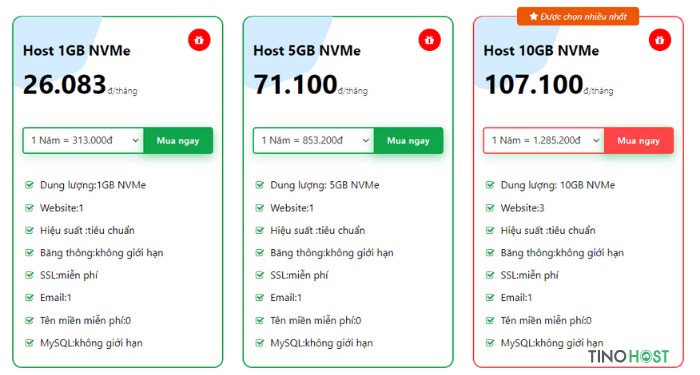
Task: Click the red 'Mua ngay' button for Host 10GB
Action: [x=639, y=141]
